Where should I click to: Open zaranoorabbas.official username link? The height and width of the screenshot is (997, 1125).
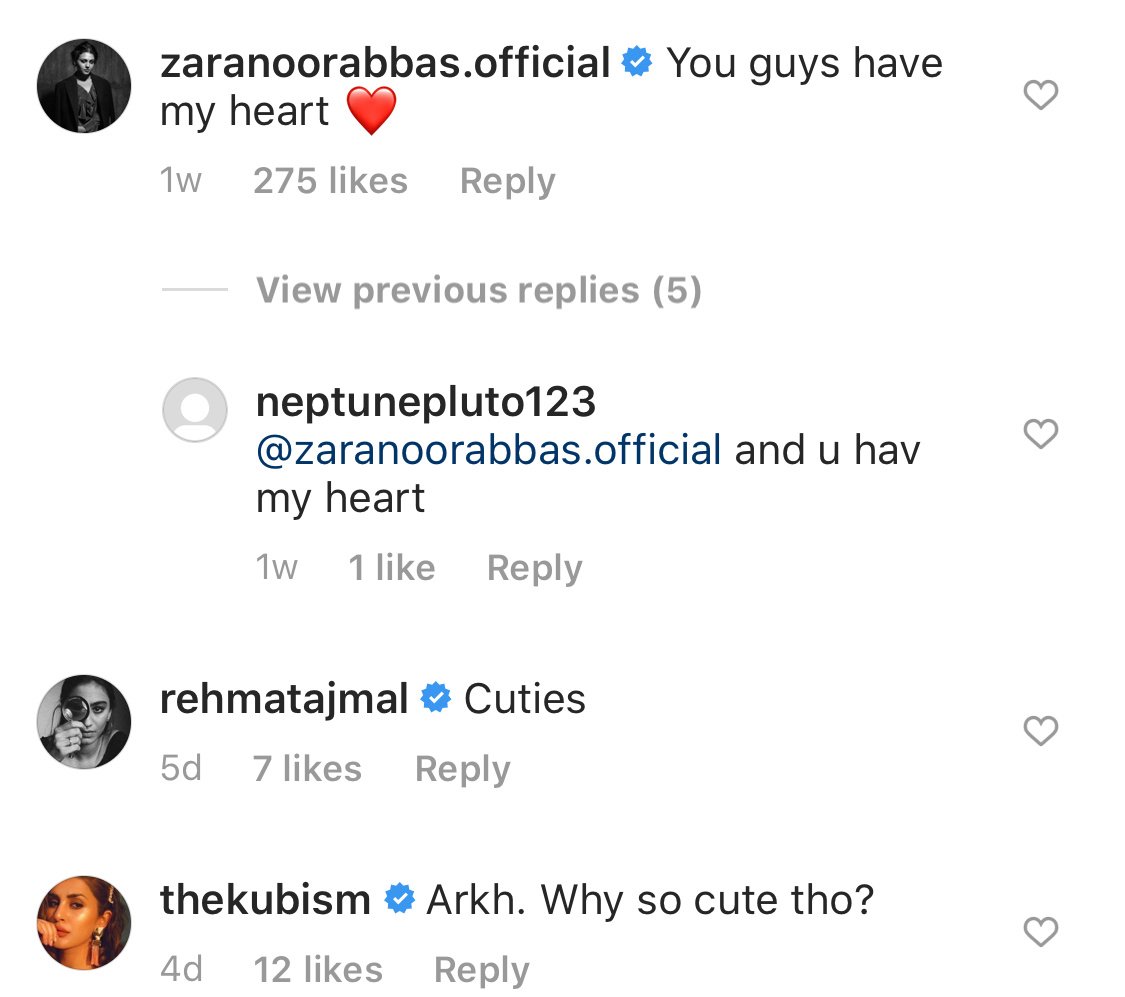point(385,64)
